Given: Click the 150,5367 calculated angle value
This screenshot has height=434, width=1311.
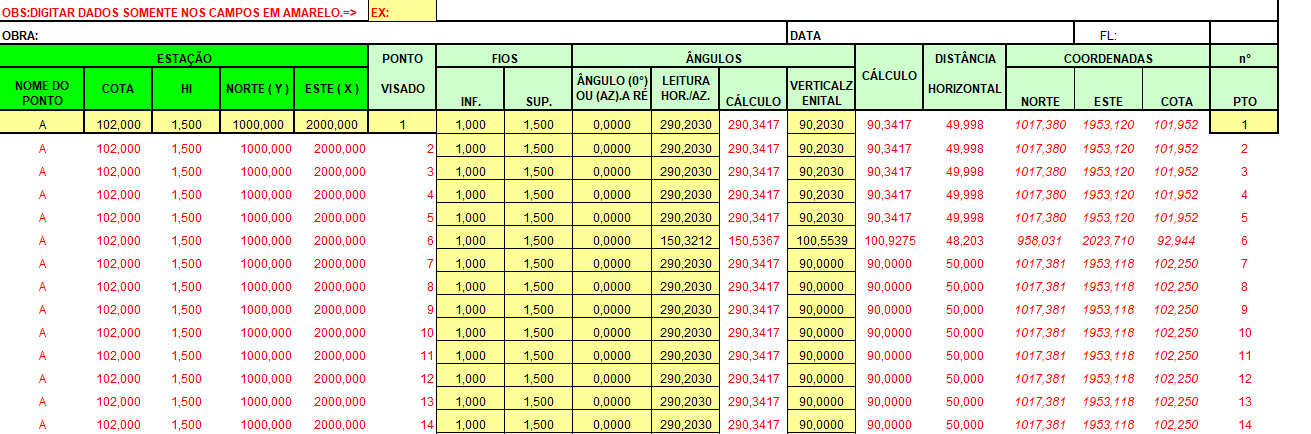Looking at the screenshot, I should click(x=753, y=241).
